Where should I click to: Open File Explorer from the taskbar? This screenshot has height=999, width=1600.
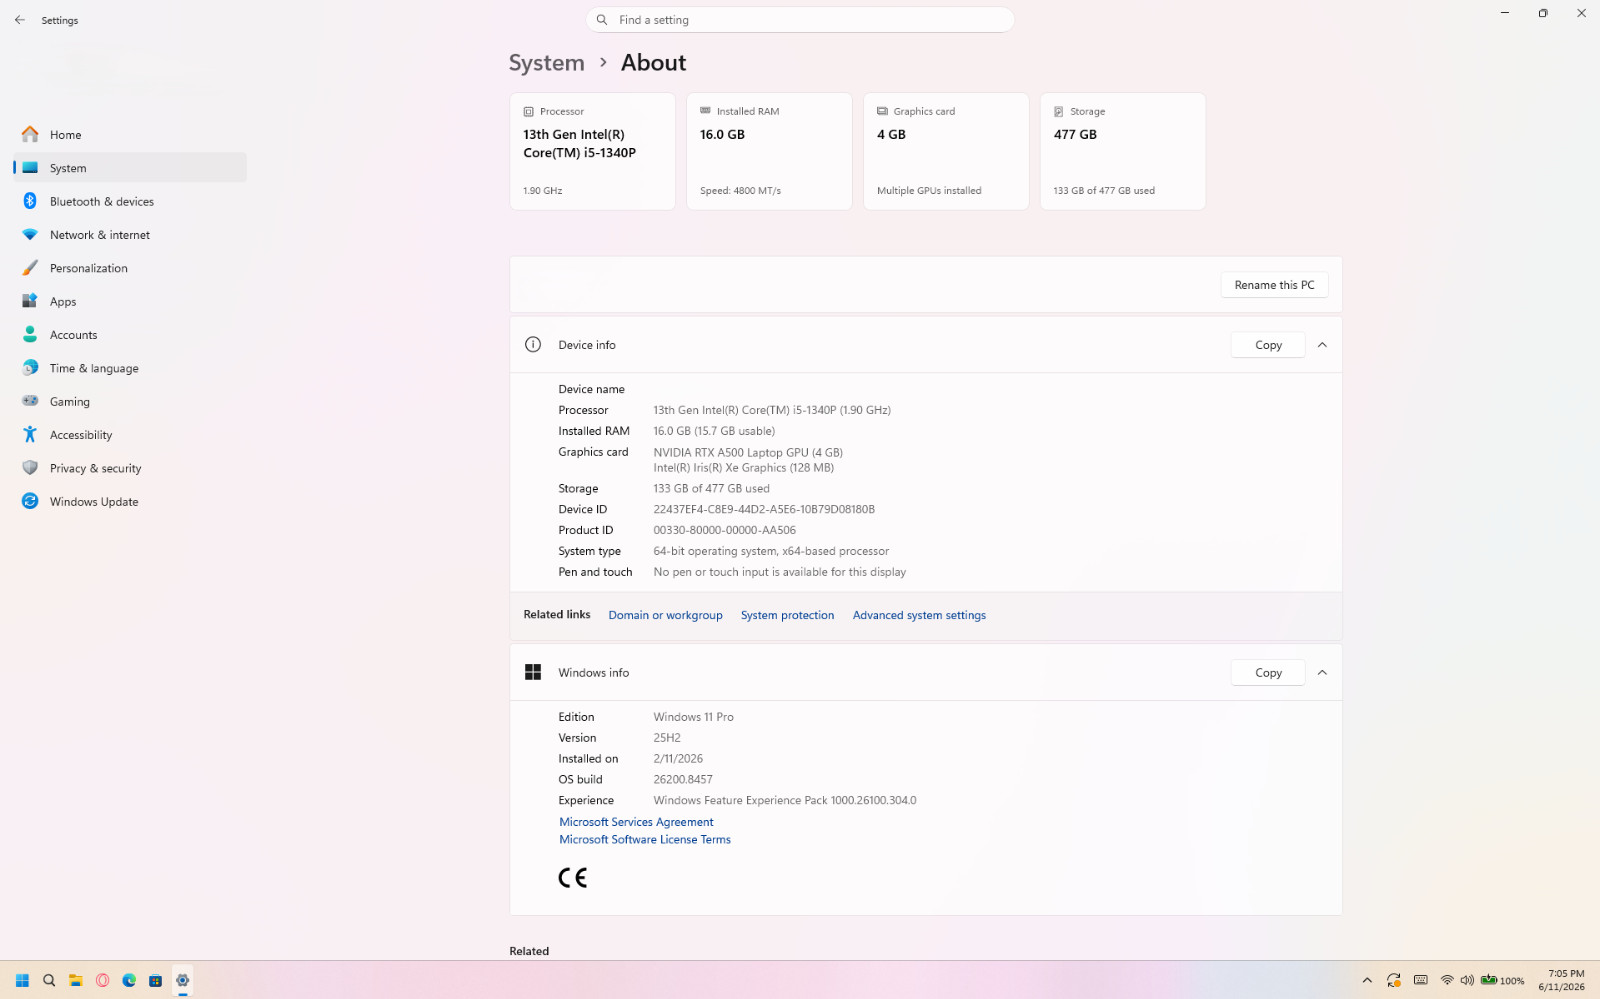(76, 981)
